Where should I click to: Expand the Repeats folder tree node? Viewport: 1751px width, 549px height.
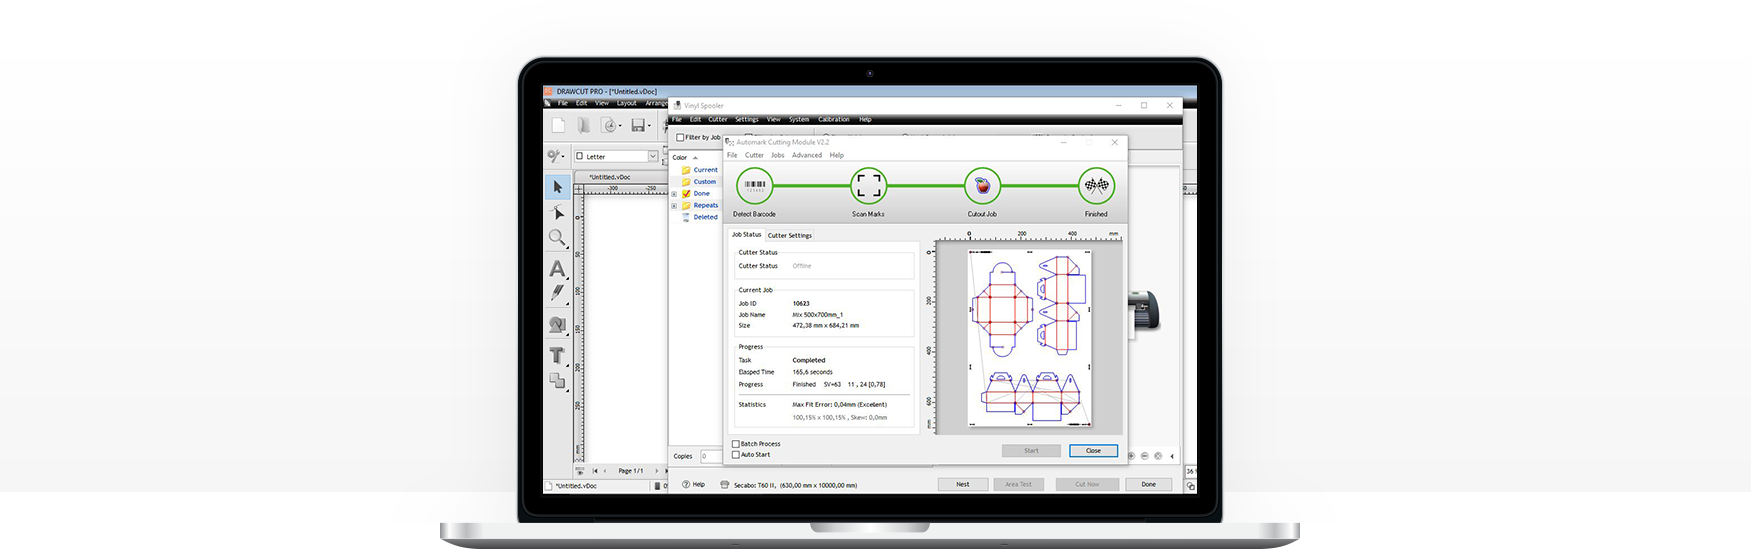click(674, 206)
